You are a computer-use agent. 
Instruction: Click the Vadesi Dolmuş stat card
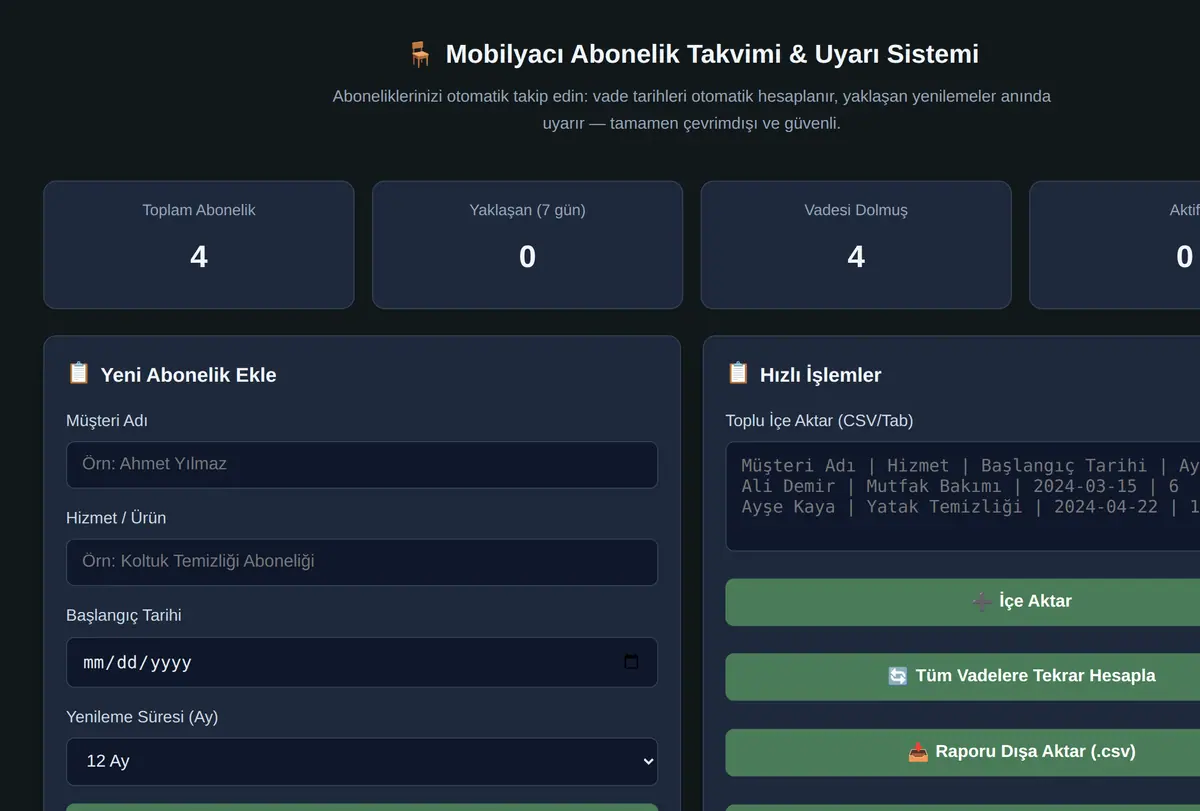[x=856, y=245]
